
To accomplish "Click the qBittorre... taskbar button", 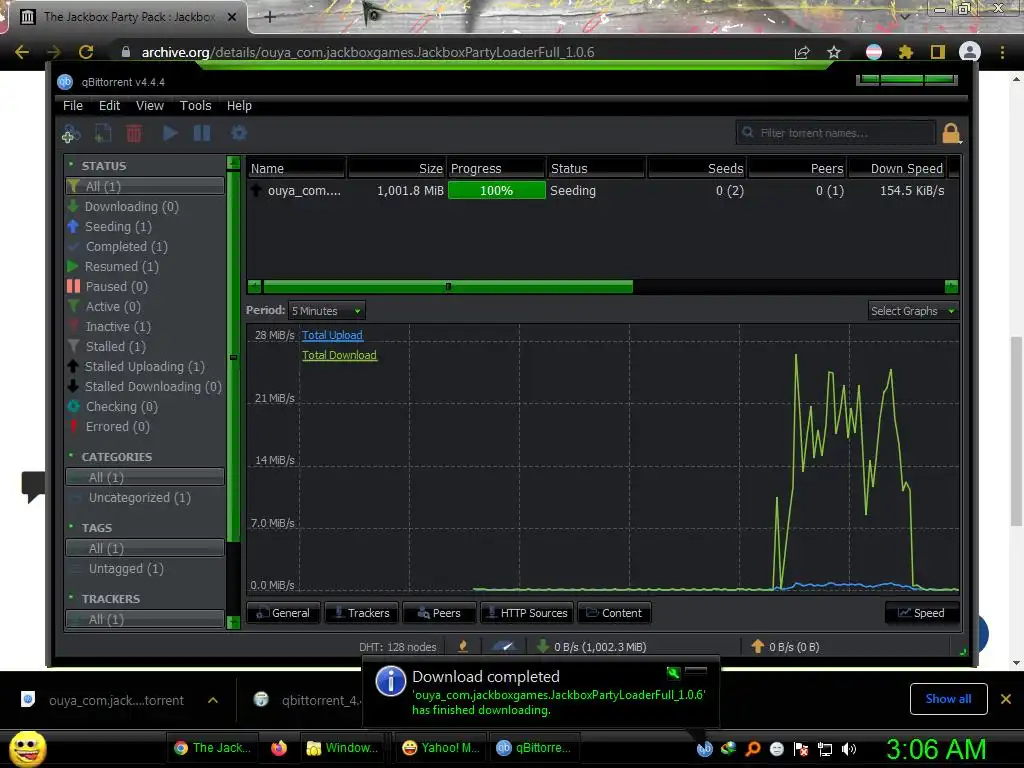I will coord(534,748).
